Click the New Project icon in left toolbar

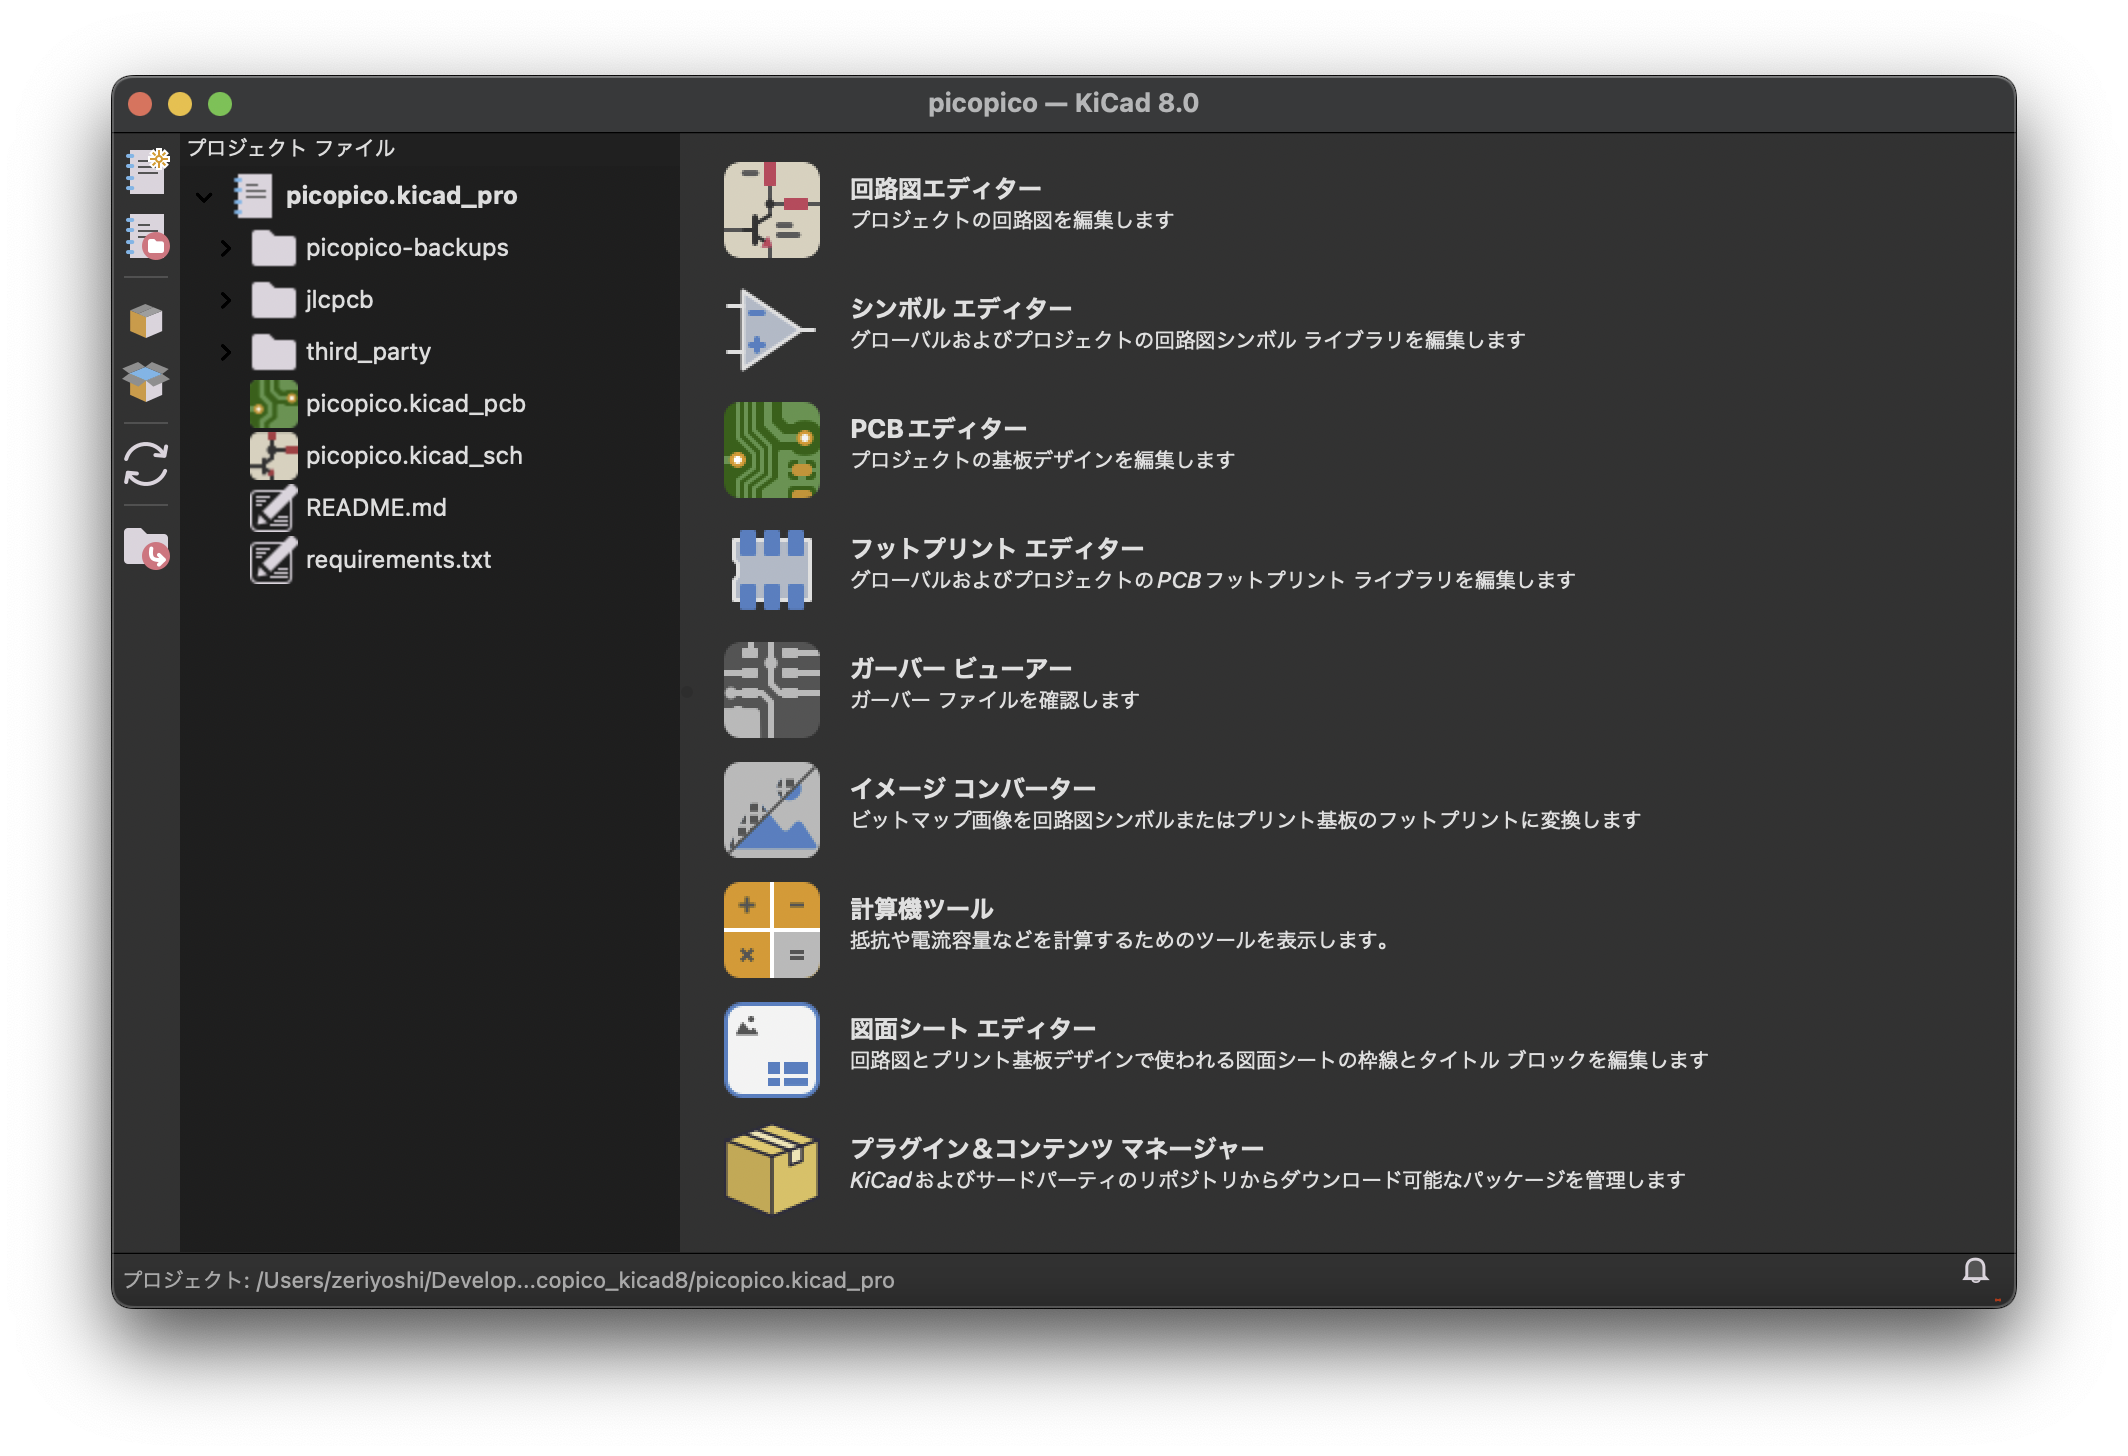tap(147, 171)
